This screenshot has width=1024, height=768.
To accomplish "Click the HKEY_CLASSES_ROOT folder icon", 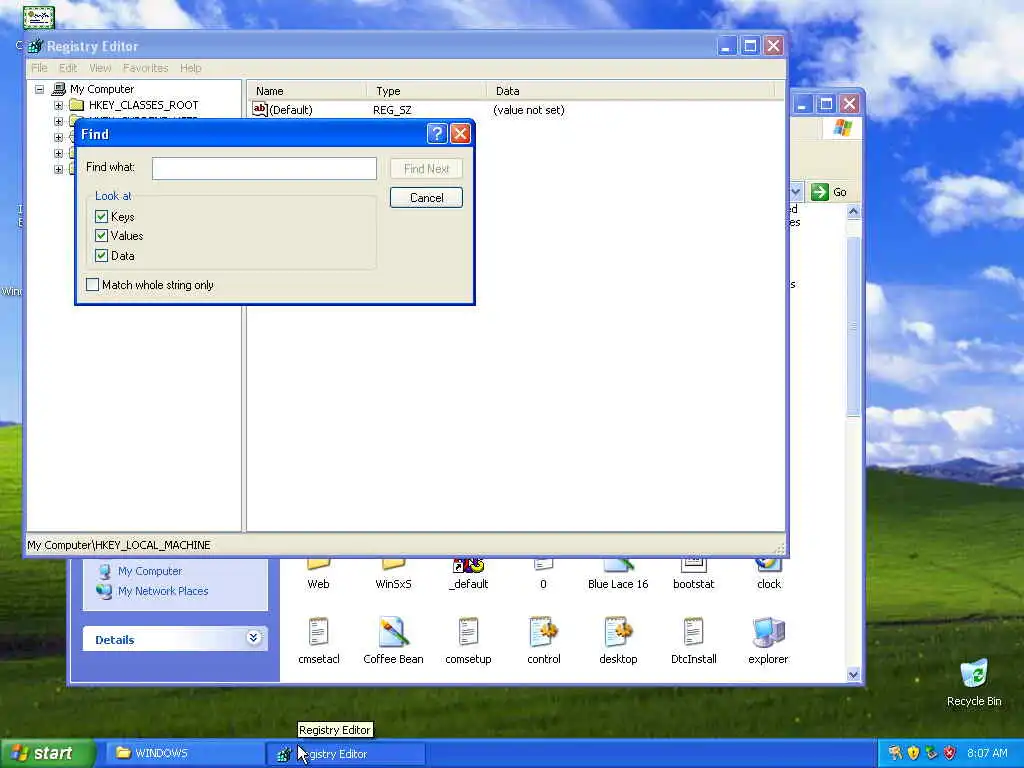I will tap(77, 105).
